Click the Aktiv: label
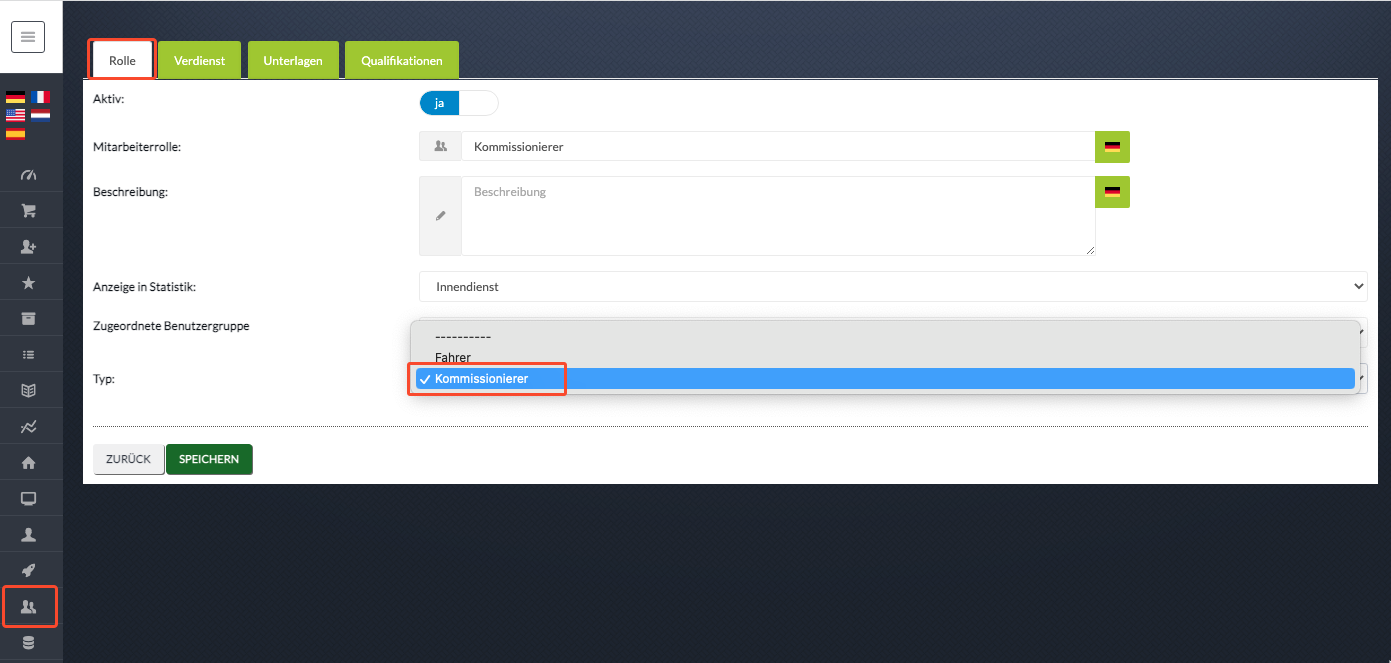The height and width of the screenshot is (663, 1391). (x=108, y=100)
